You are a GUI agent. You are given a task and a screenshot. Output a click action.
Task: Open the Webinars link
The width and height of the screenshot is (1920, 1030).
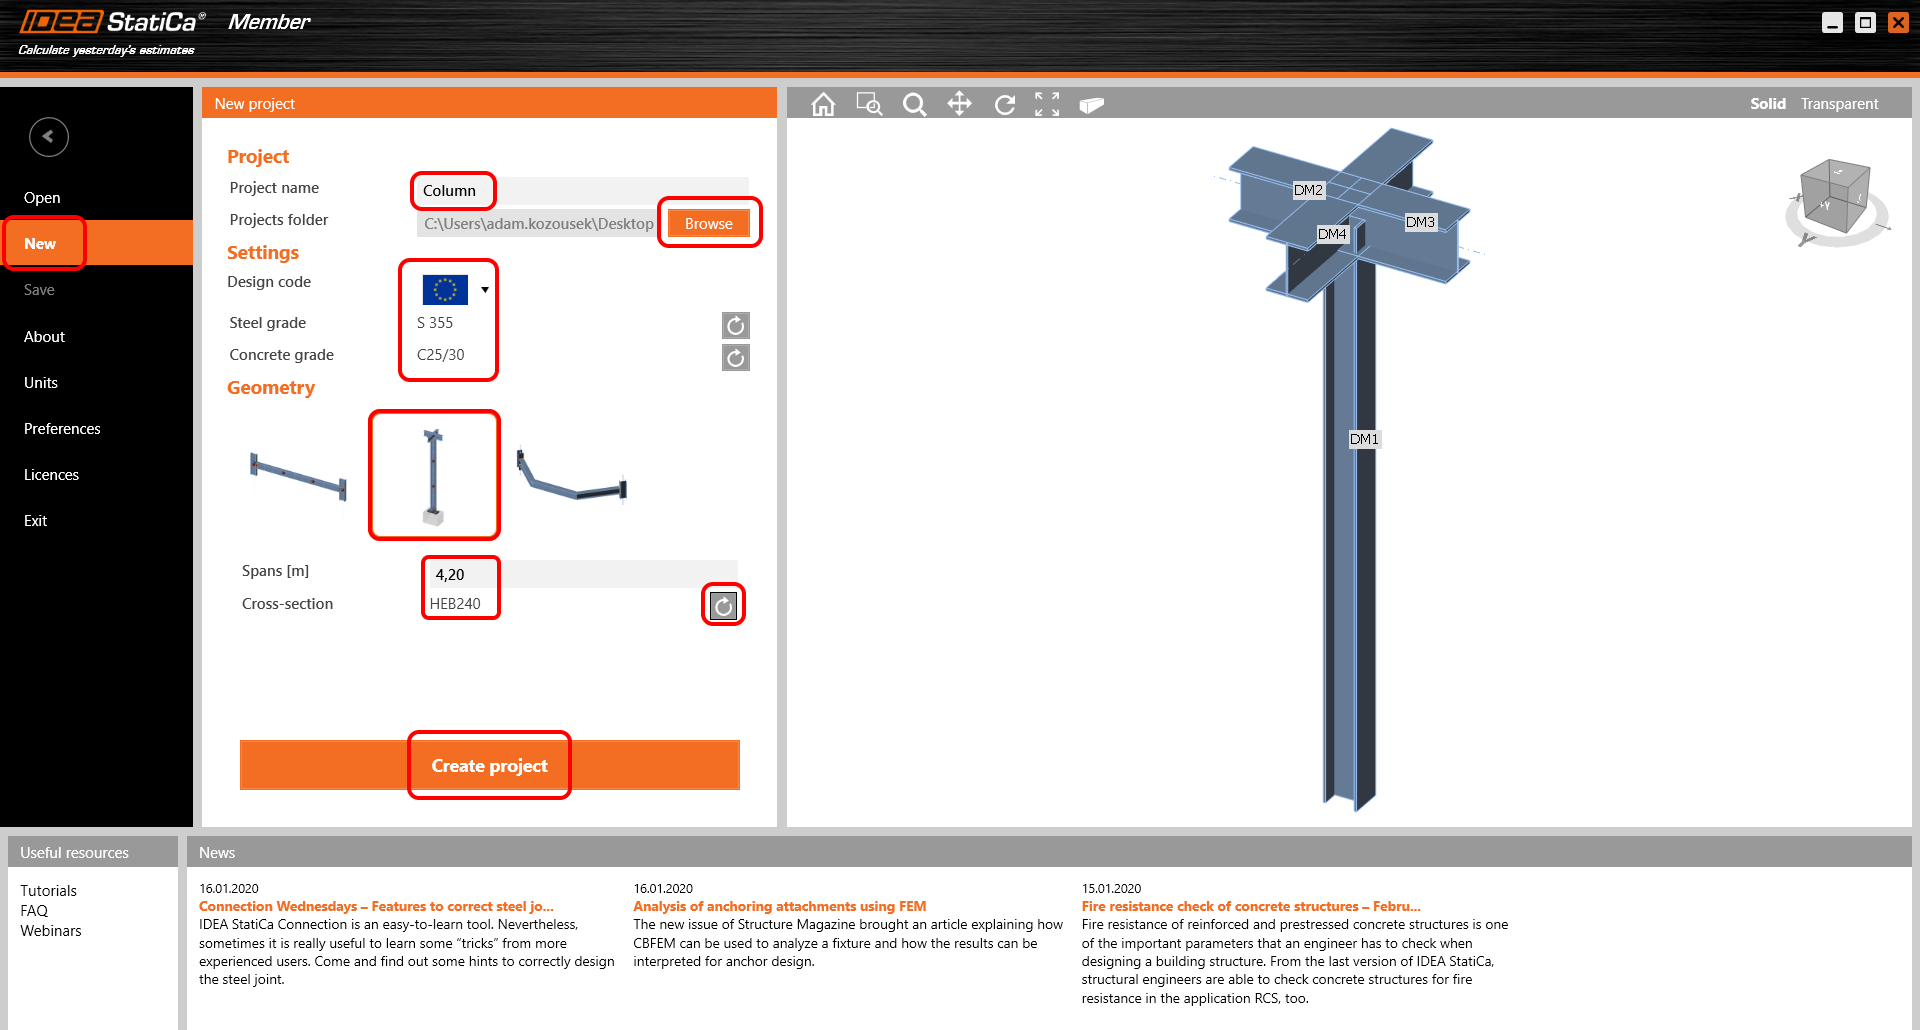[51, 930]
